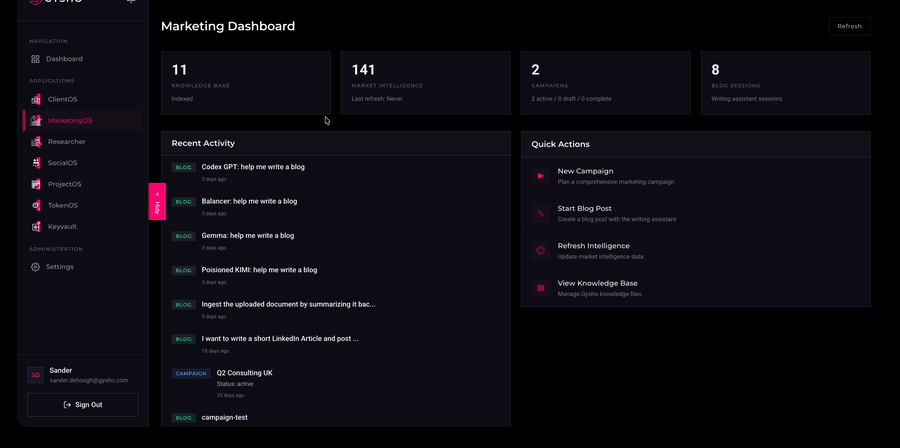Open Settings under Administration
The height and width of the screenshot is (448, 900).
coord(82,267)
